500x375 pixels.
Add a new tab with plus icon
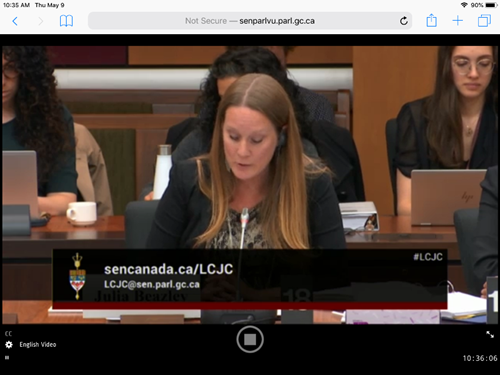[x=458, y=21]
